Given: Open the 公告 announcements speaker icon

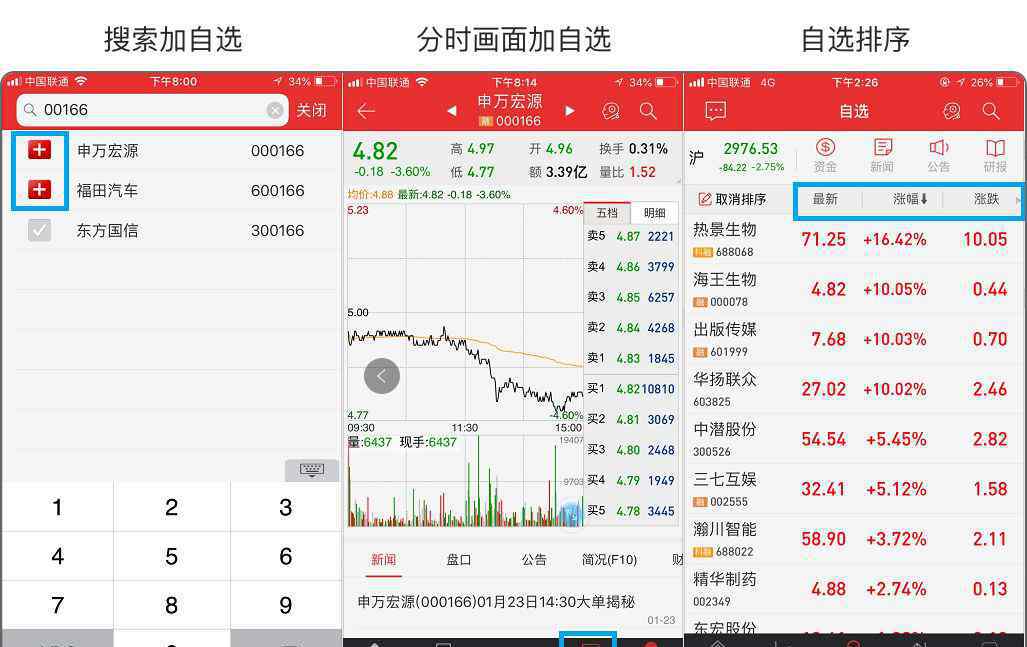Looking at the screenshot, I should pyautogui.click(x=939, y=156).
